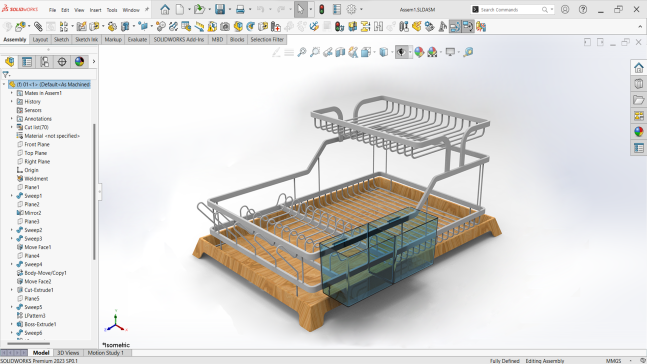Open the ConfigurationManager tab
This screenshot has width=647, height=364.
[x=45, y=62]
